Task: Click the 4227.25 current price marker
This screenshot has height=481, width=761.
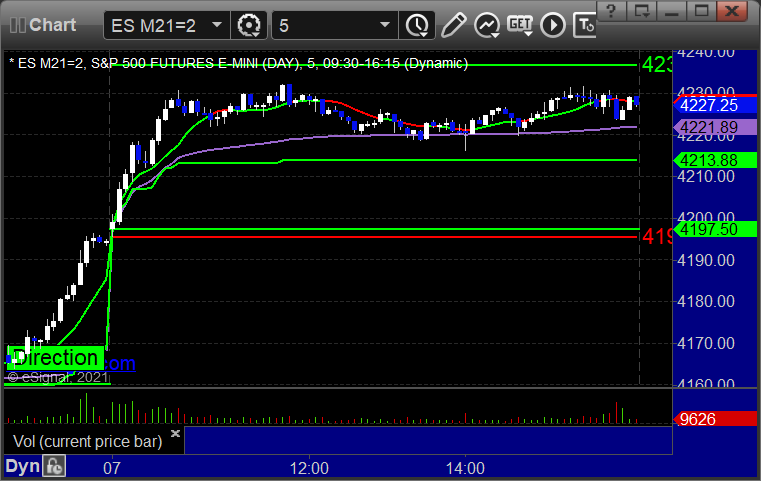Action: pos(715,105)
